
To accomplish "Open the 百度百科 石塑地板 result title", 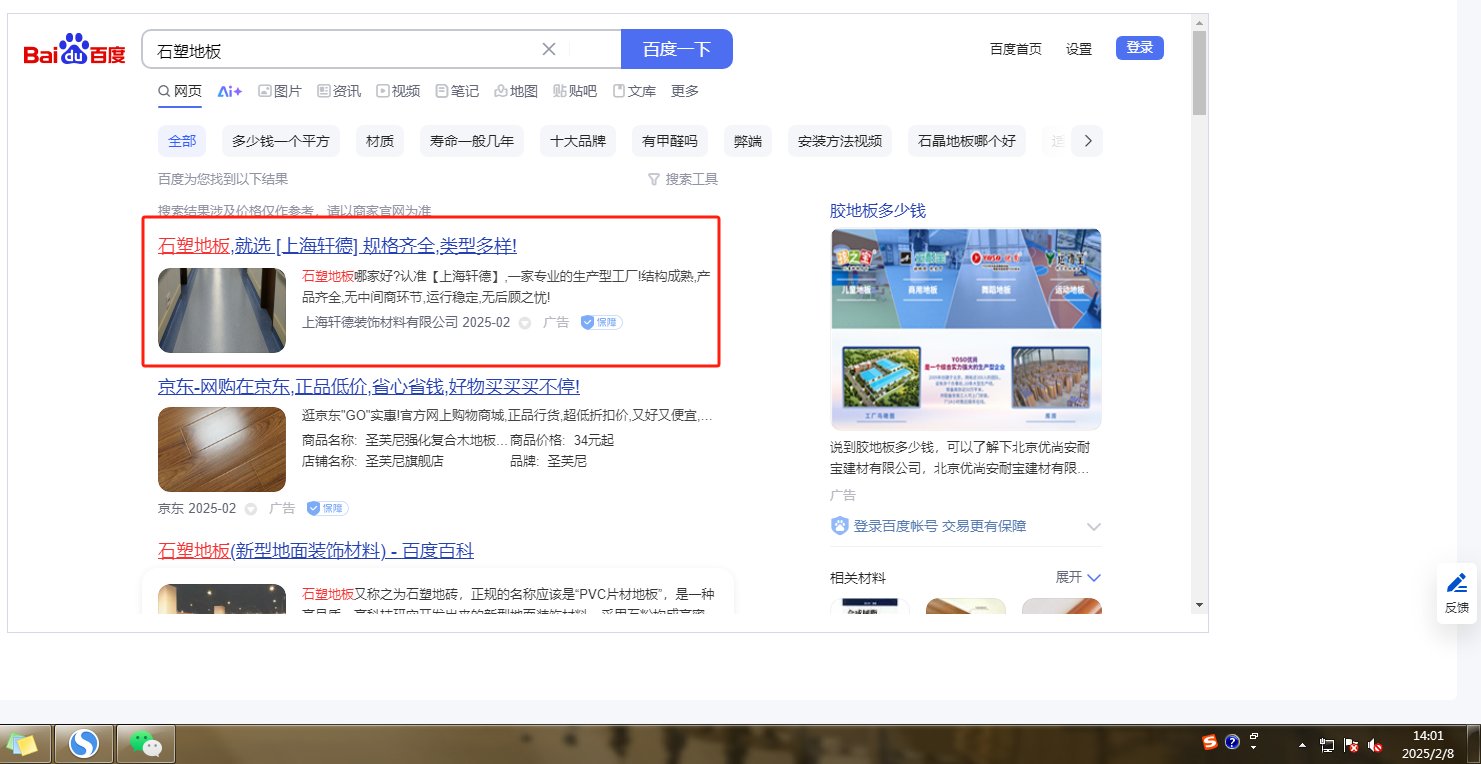I will (316, 551).
